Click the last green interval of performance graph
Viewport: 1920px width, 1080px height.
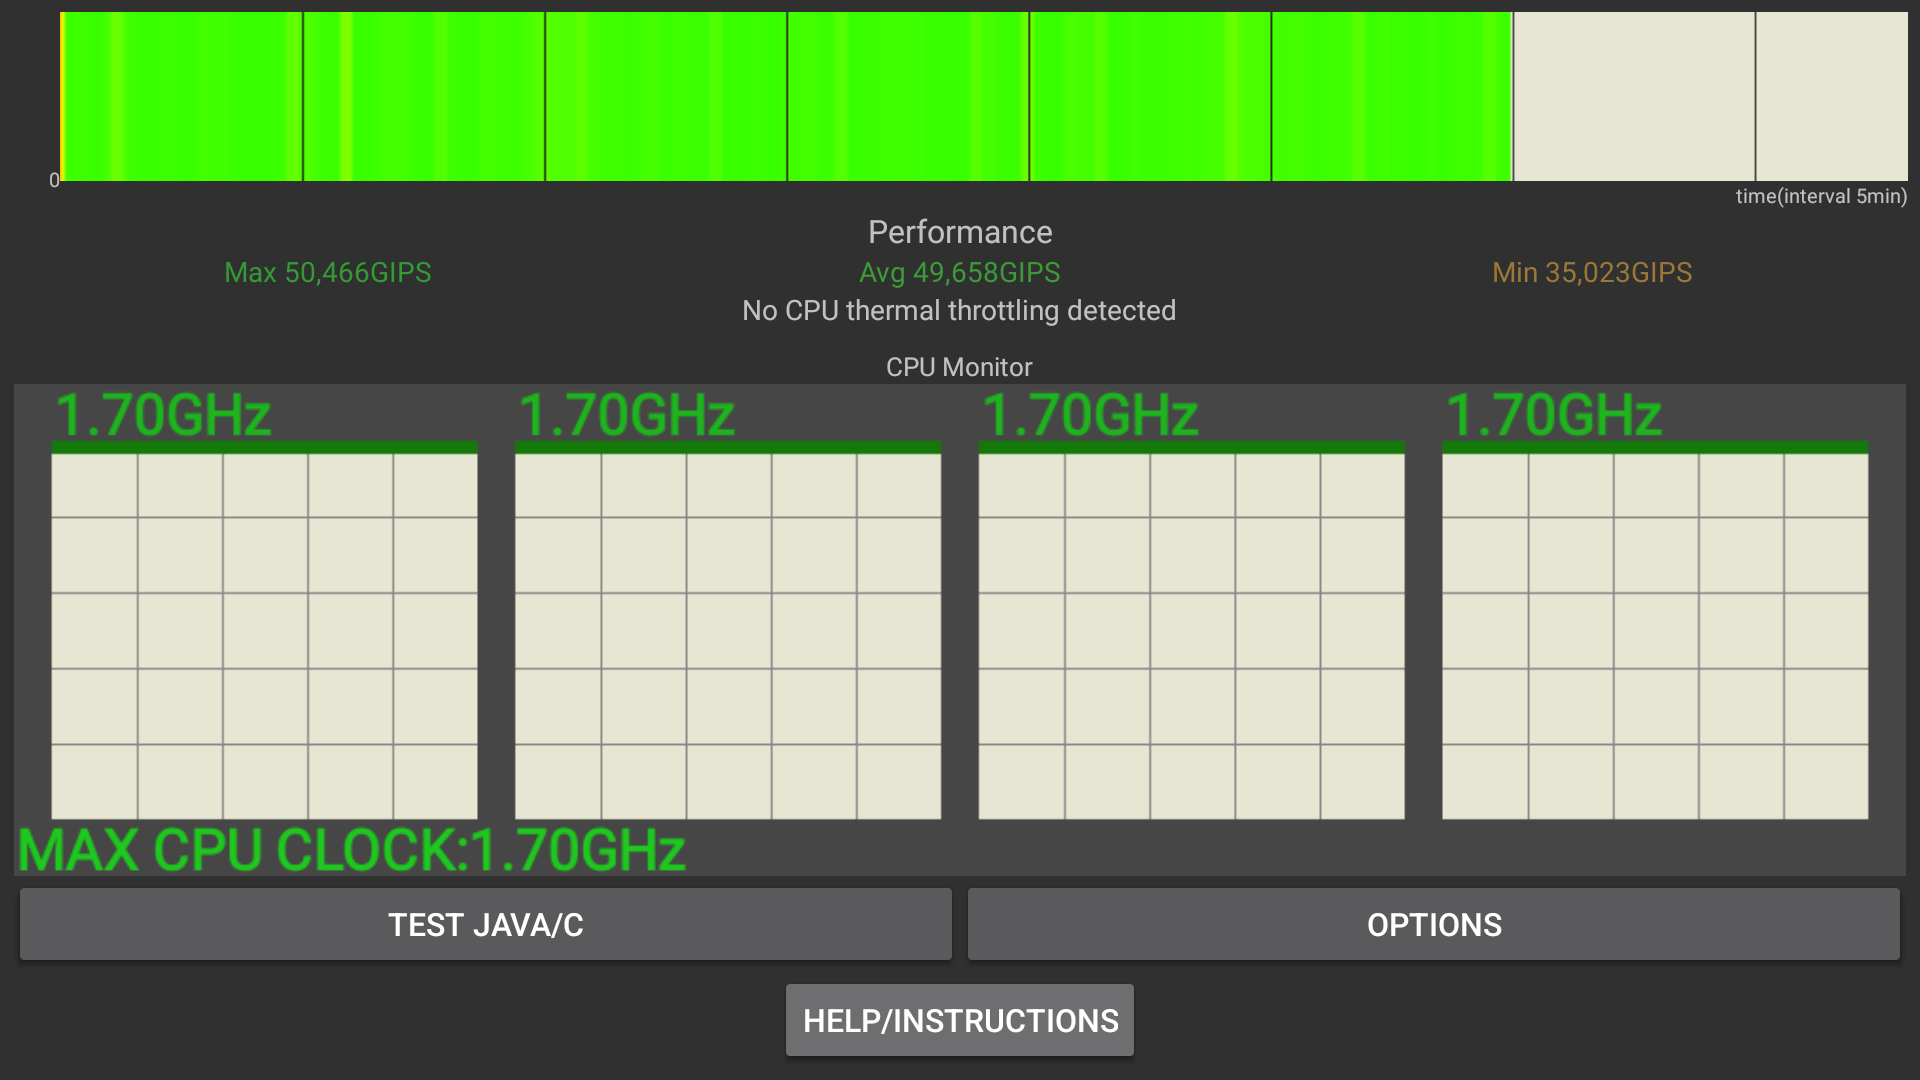pyautogui.click(x=1391, y=96)
